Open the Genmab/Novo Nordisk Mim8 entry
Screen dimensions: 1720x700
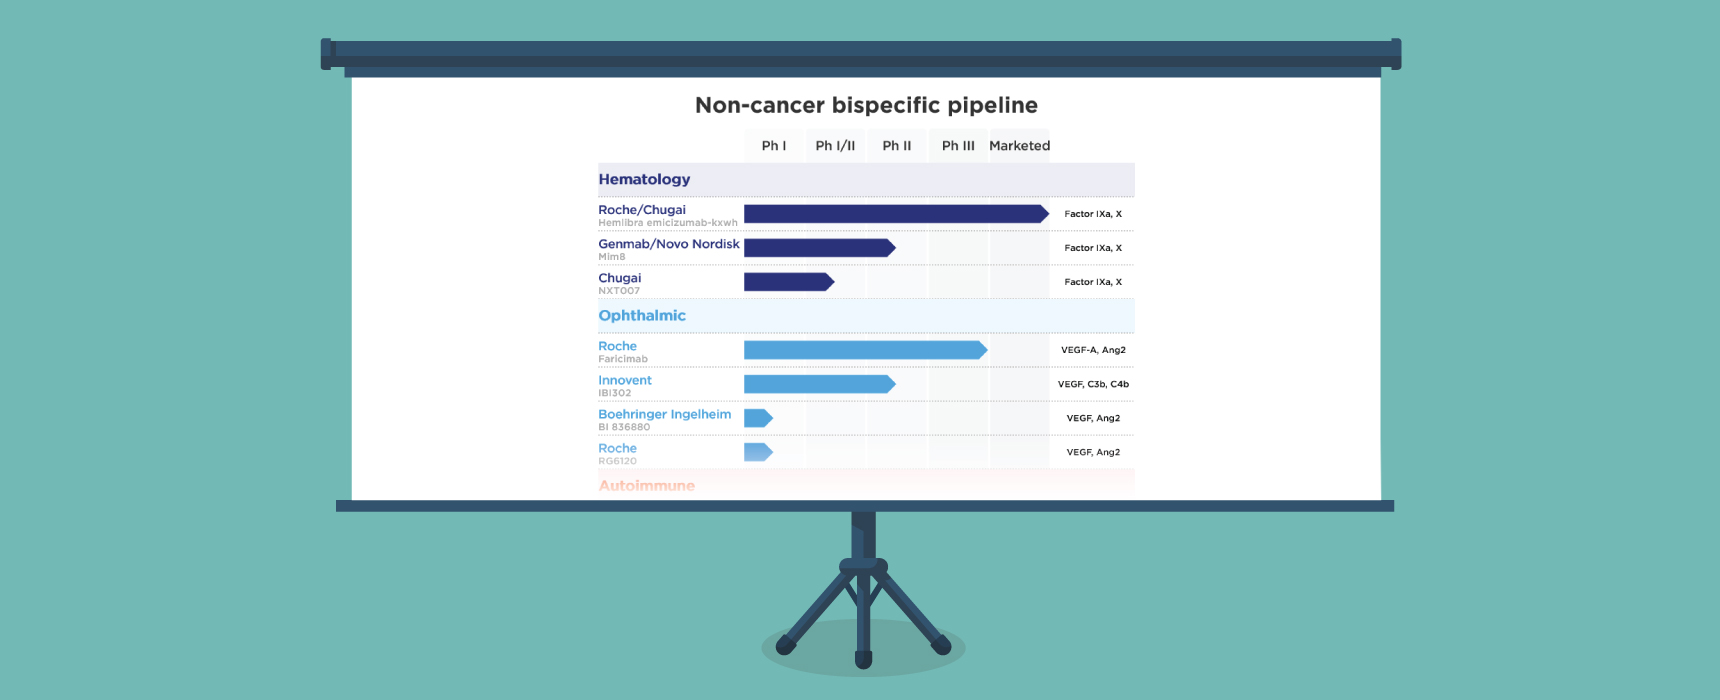[668, 245]
